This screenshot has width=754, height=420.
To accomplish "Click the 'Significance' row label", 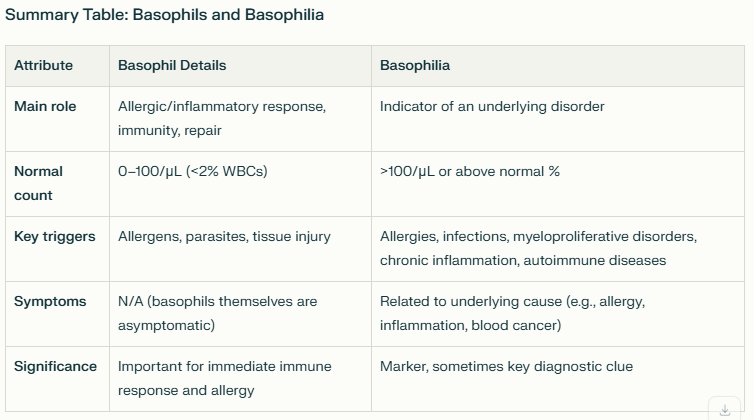I will click(55, 366).
